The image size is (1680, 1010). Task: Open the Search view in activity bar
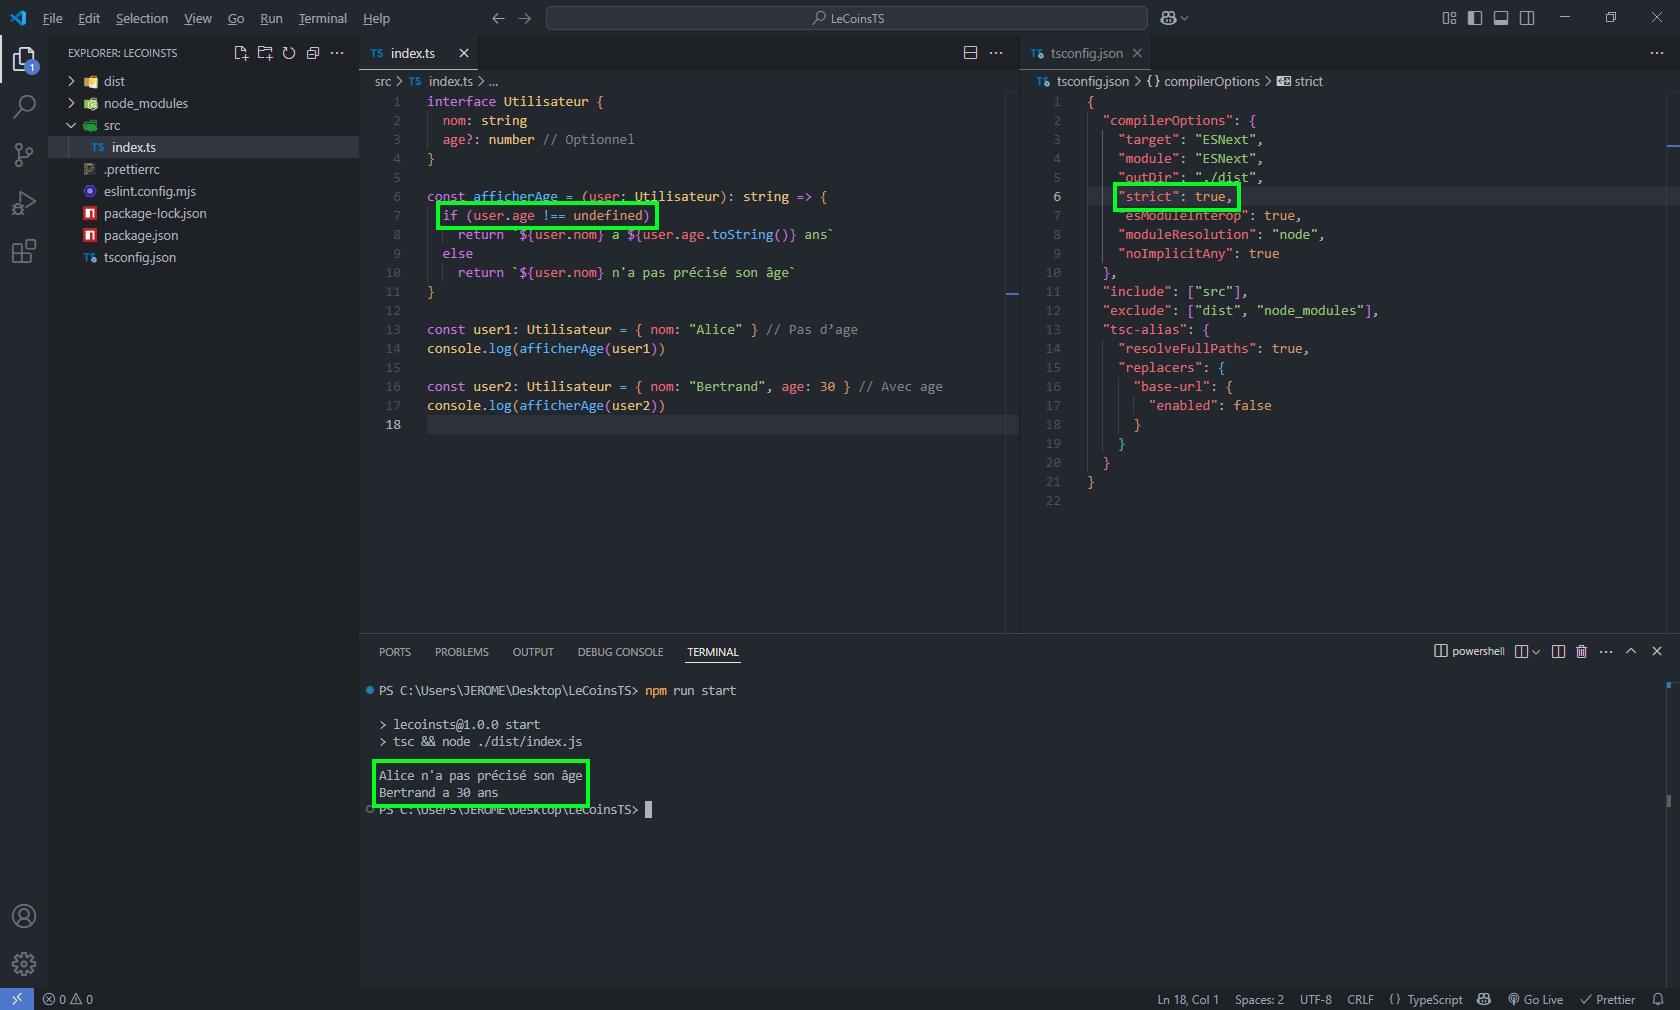point(24,107)
